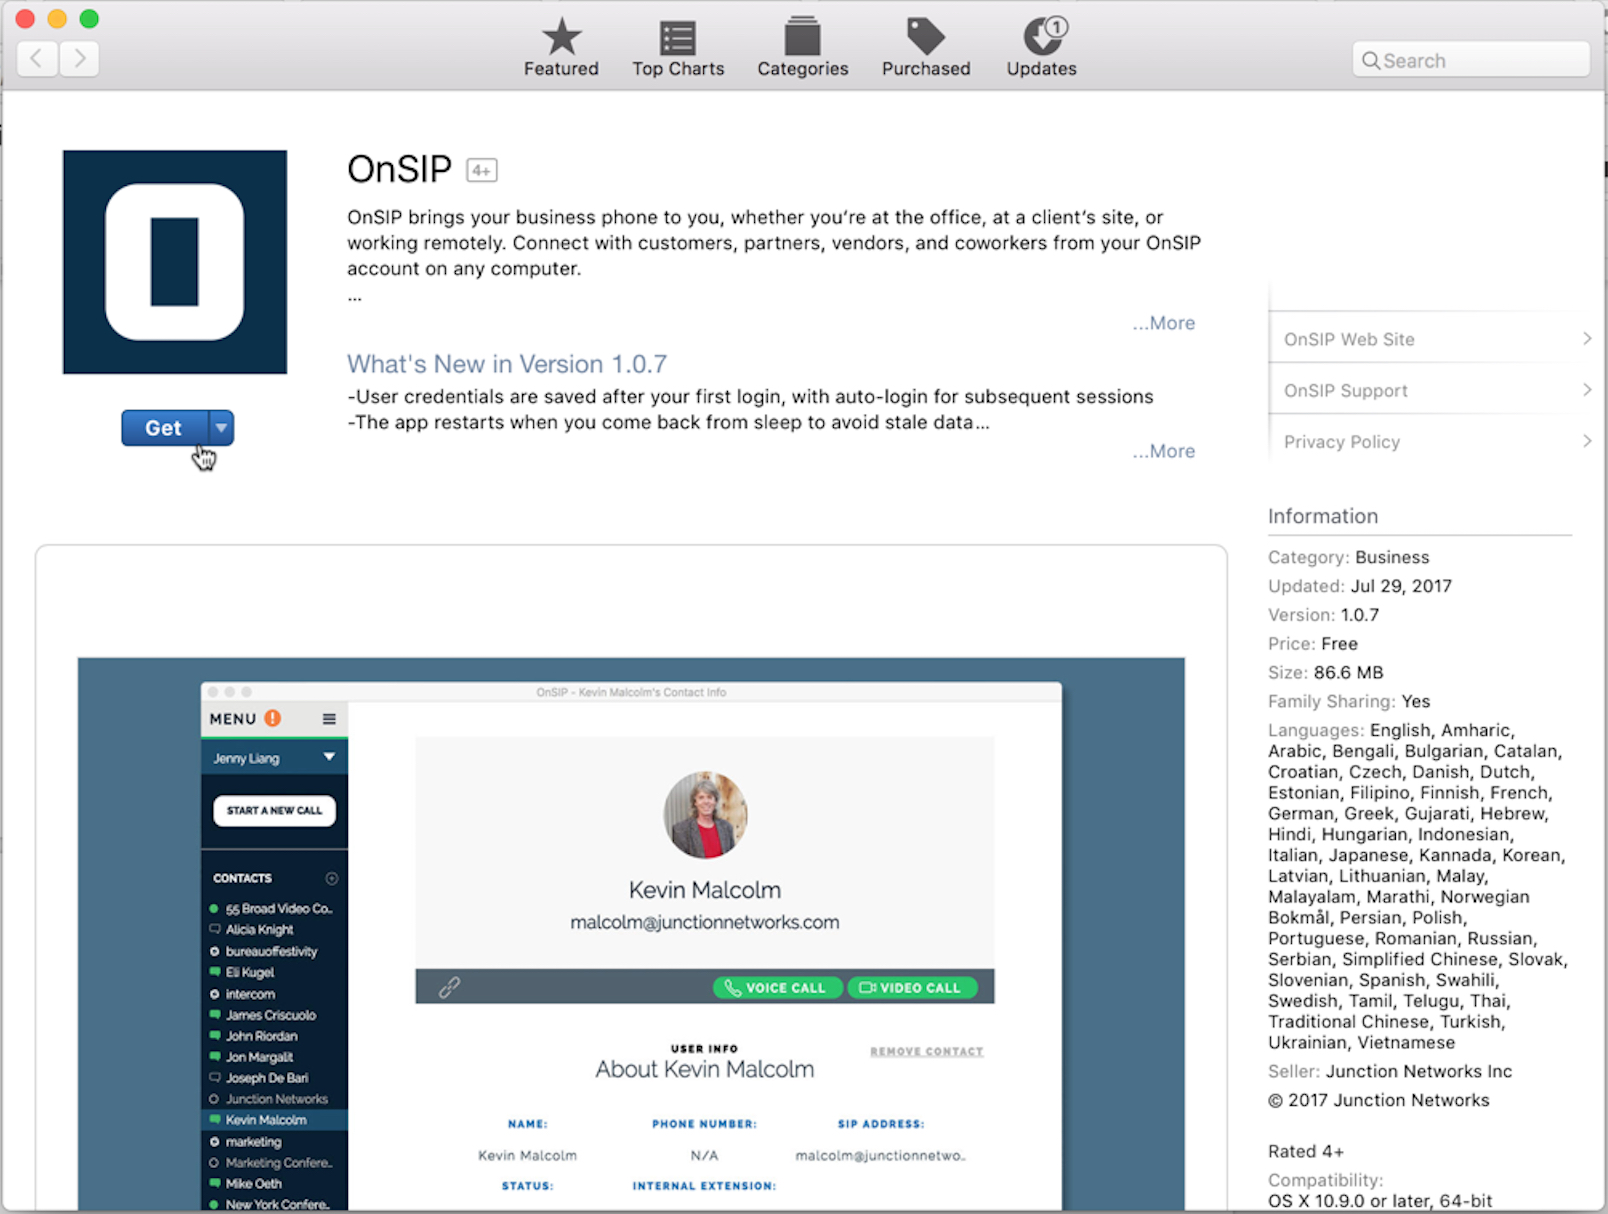The image size is (1608, 1214).
Task: Click the link icon in the call bar
Action: pos(449,987)
